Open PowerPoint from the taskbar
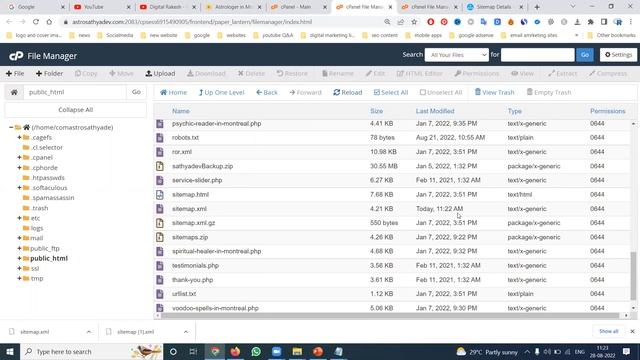 (x=318, y=351)
